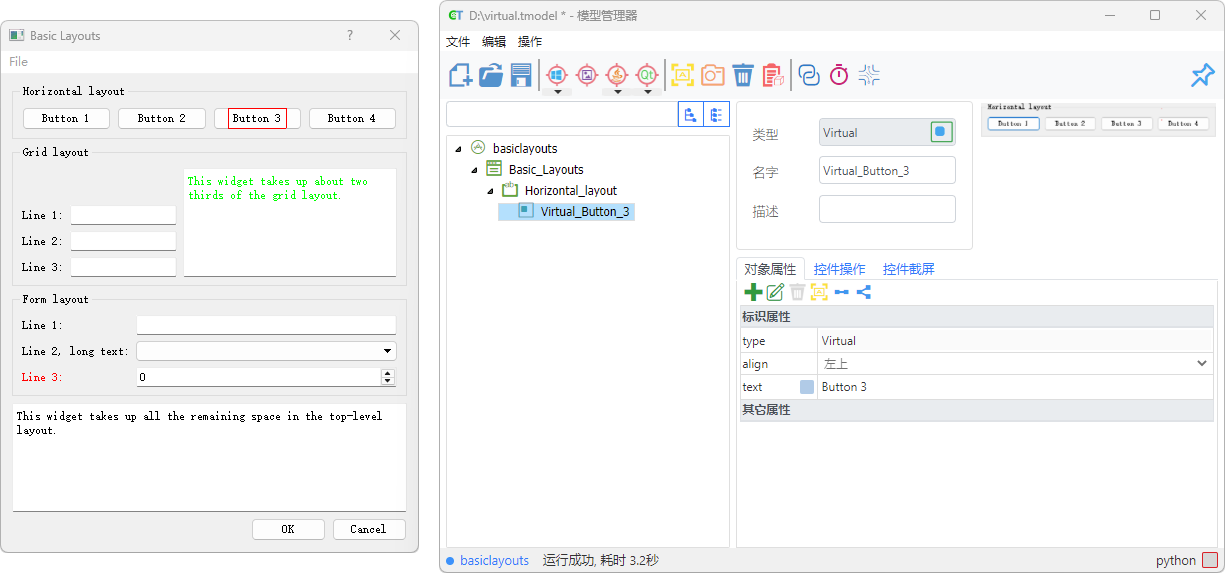Click the orange camera screenshot icon
Screen dimensions: 1225x573
click(712, 75)
